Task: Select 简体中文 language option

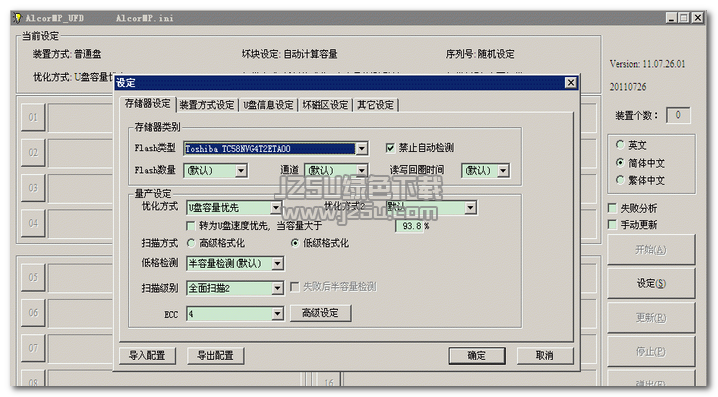Action: click(620, 163)
